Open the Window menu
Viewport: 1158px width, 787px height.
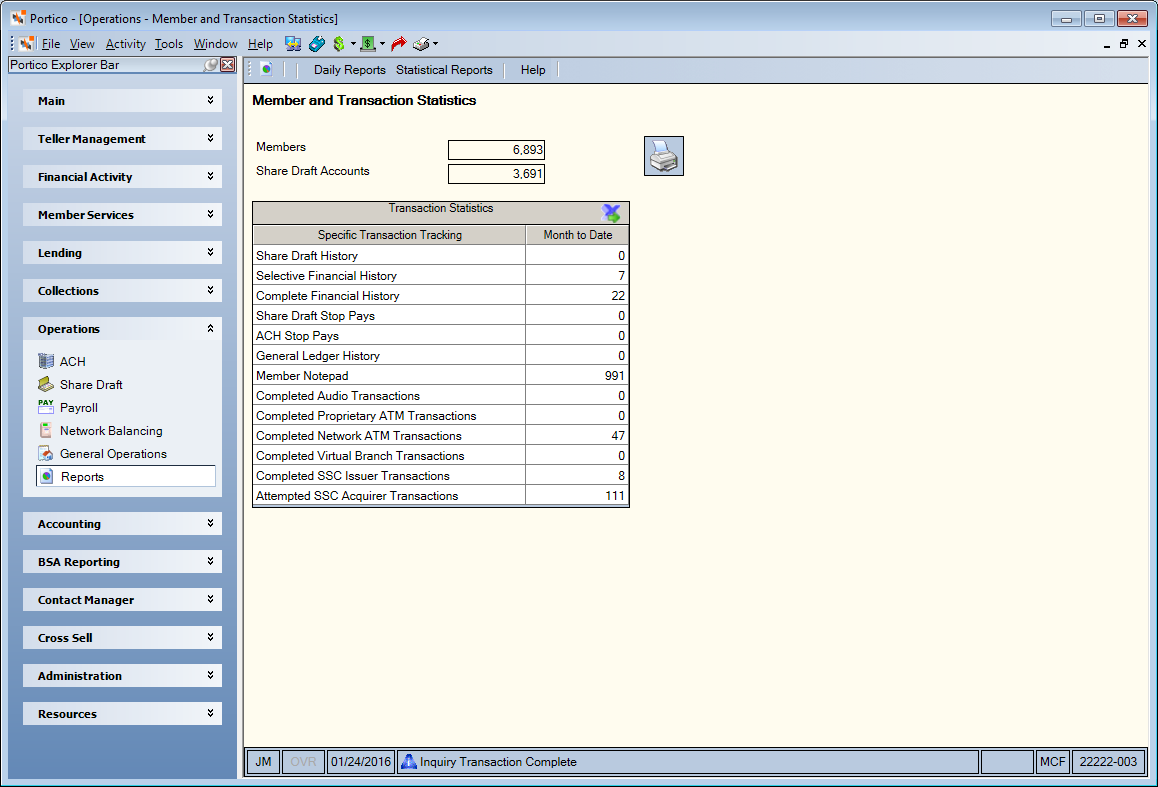(216, 44)
